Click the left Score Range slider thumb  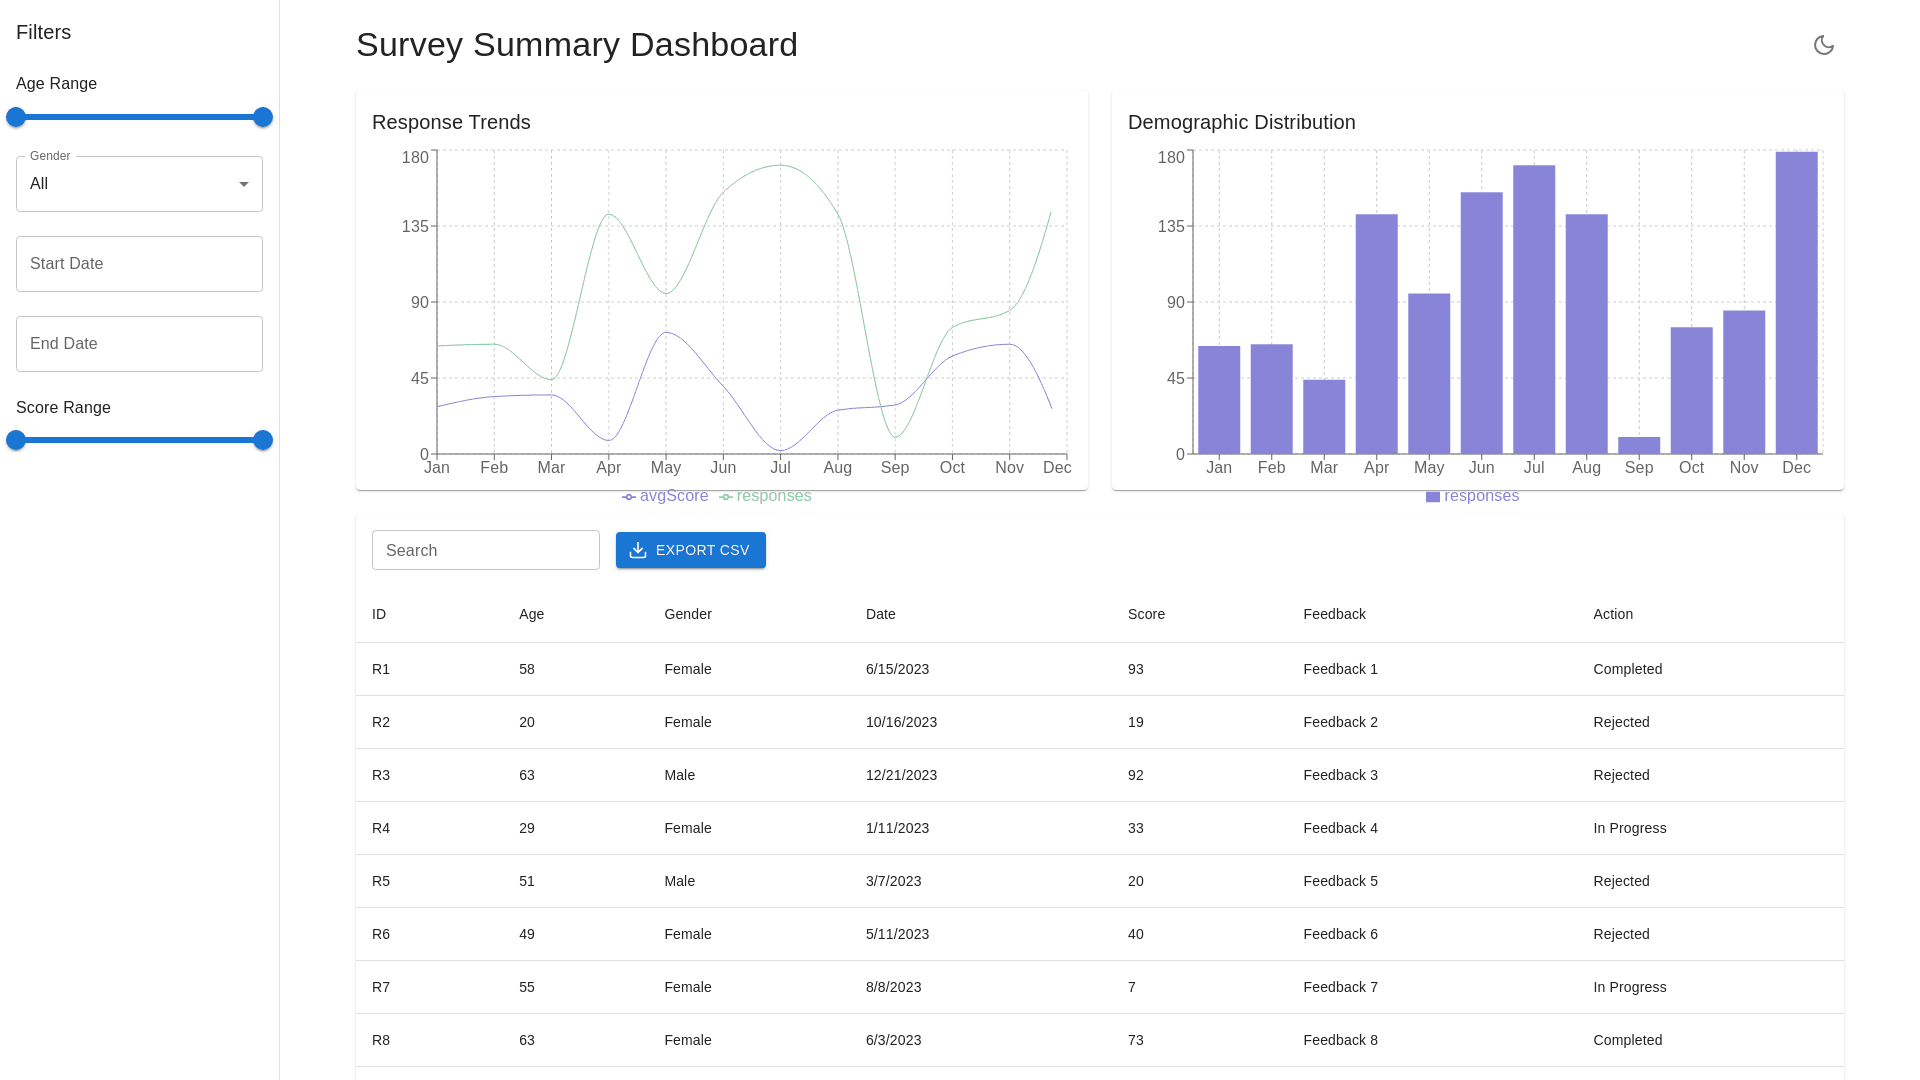pos(16,440)
